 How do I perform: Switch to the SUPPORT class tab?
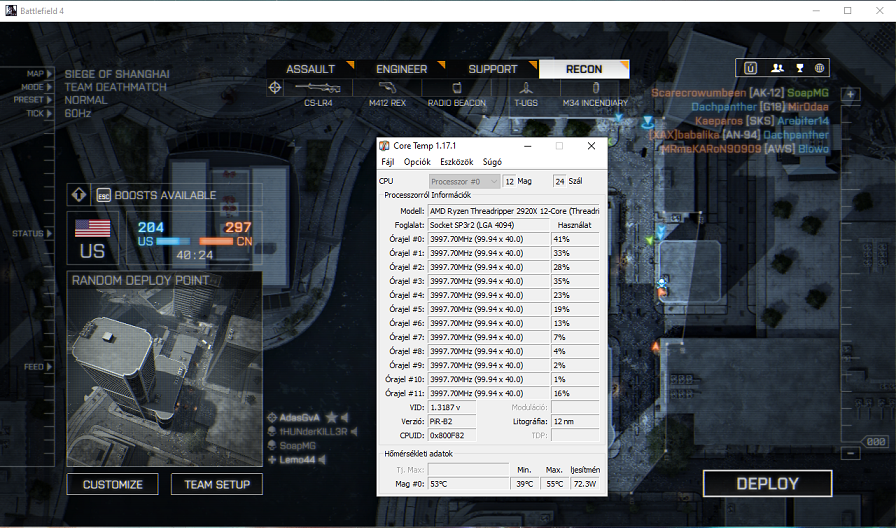point(493,69)
